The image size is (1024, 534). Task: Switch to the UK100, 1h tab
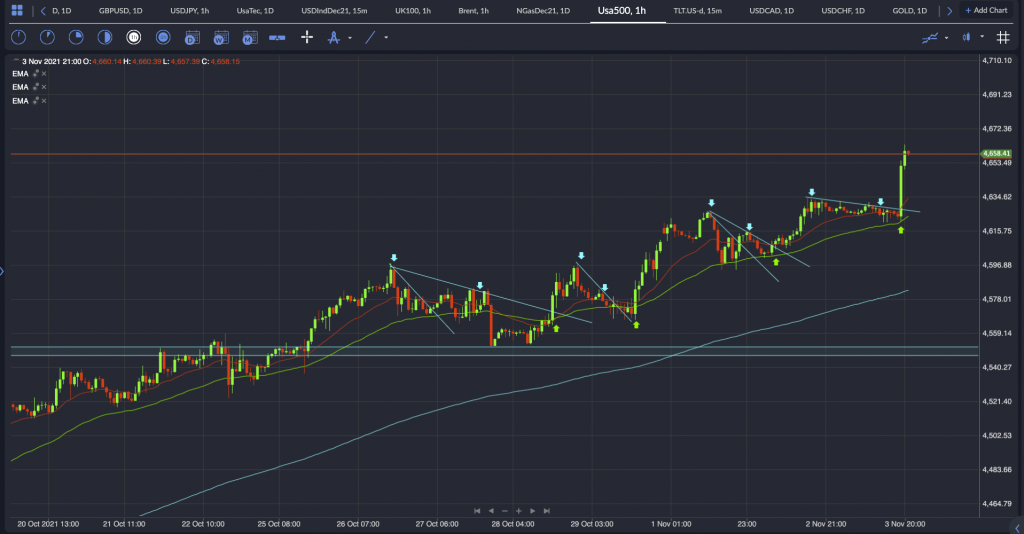pyautogui.click(x=413, y=11)
